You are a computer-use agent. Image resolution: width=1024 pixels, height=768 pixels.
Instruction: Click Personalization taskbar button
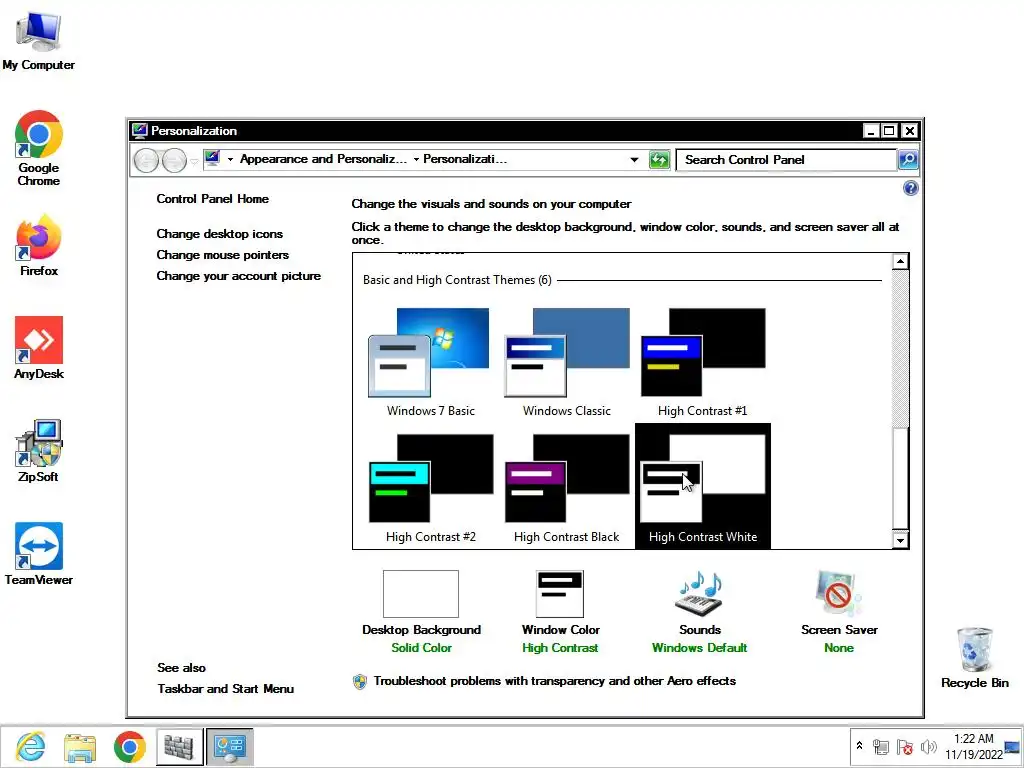(229, 746)
